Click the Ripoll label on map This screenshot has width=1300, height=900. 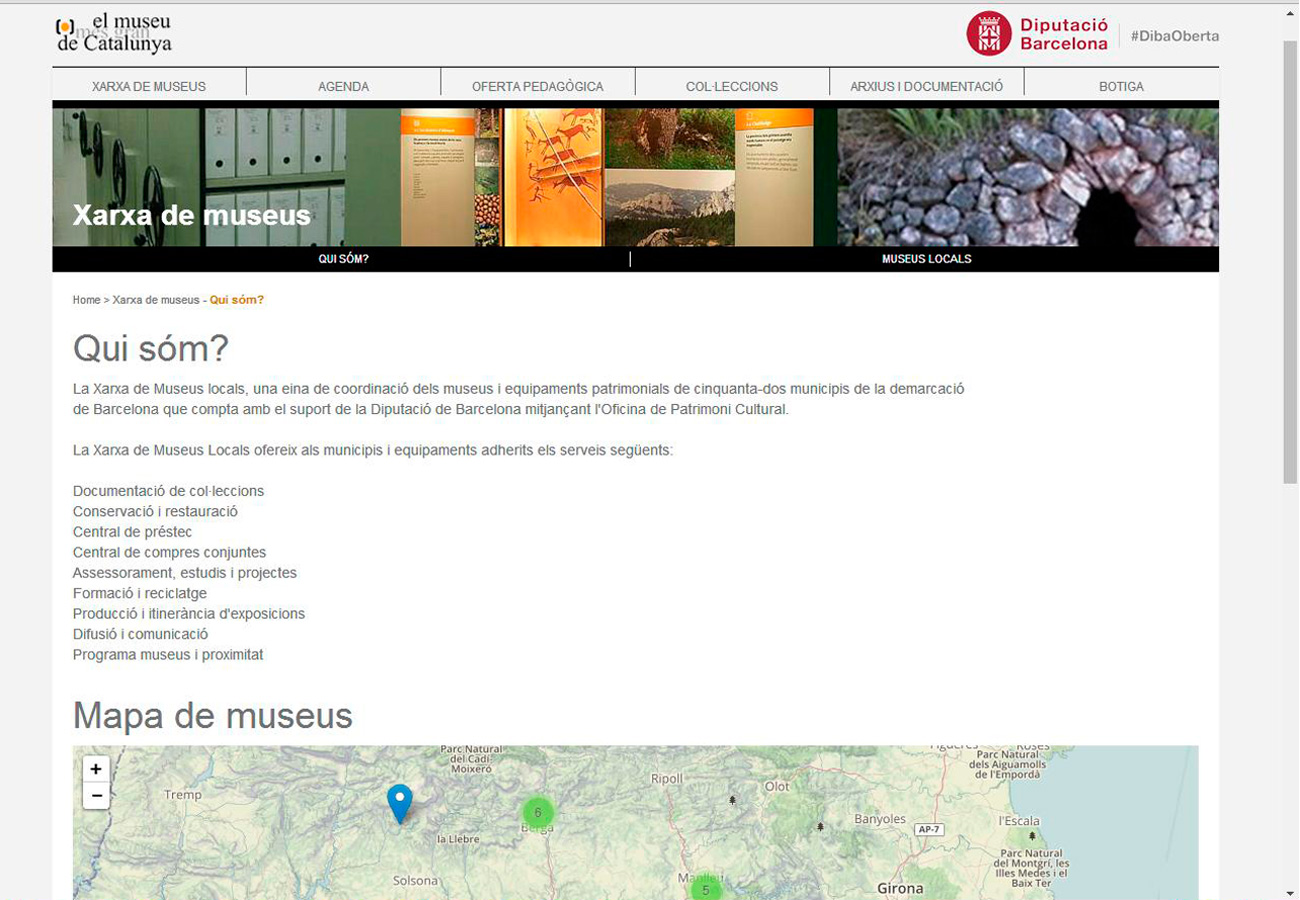[x=667, y=779]
